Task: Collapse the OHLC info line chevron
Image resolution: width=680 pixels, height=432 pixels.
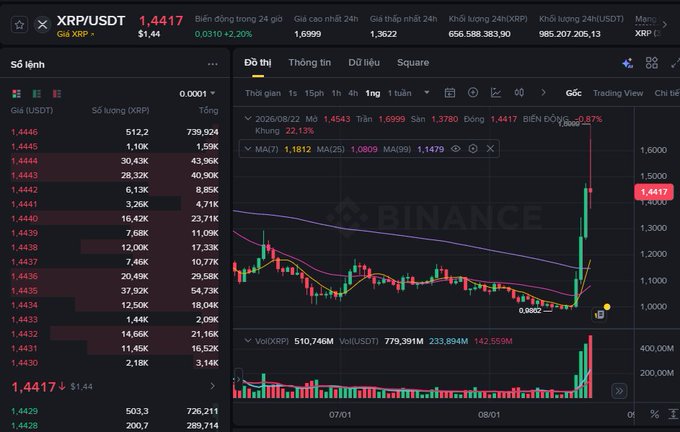Action: [x=248, y=118]
